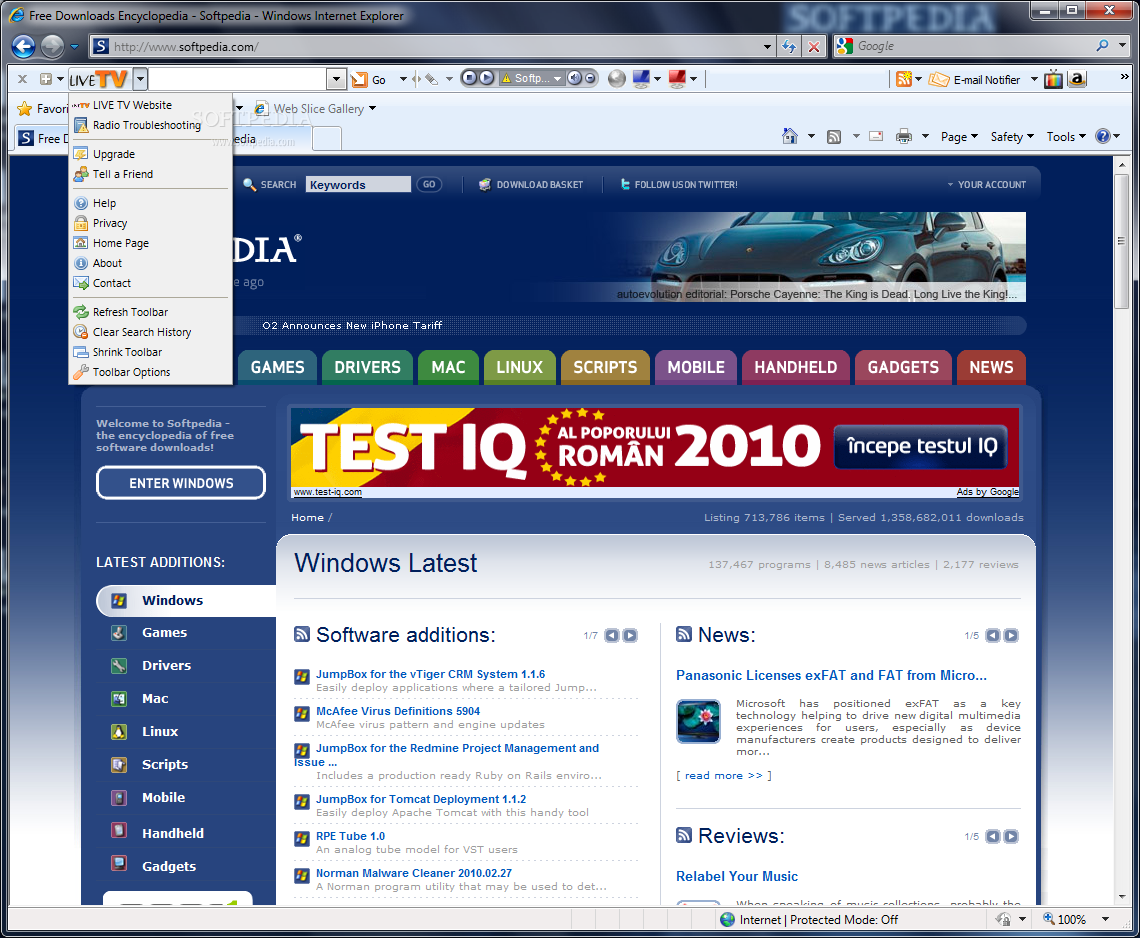Screen dimensions: 1140x938
Task: Collapse the LIVE TV menu dropdown arrow
Action: click(x=140, y=79)
